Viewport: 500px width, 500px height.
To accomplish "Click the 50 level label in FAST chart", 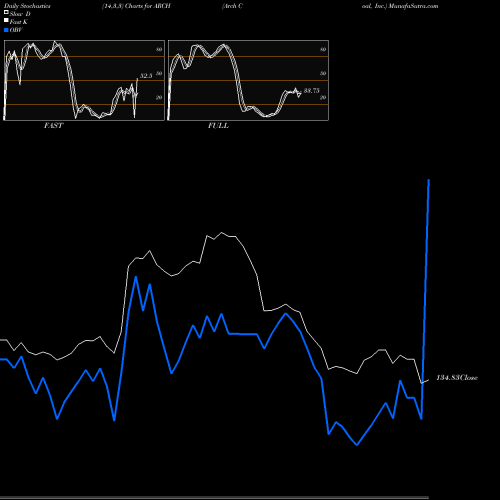I will click(159, 73).
